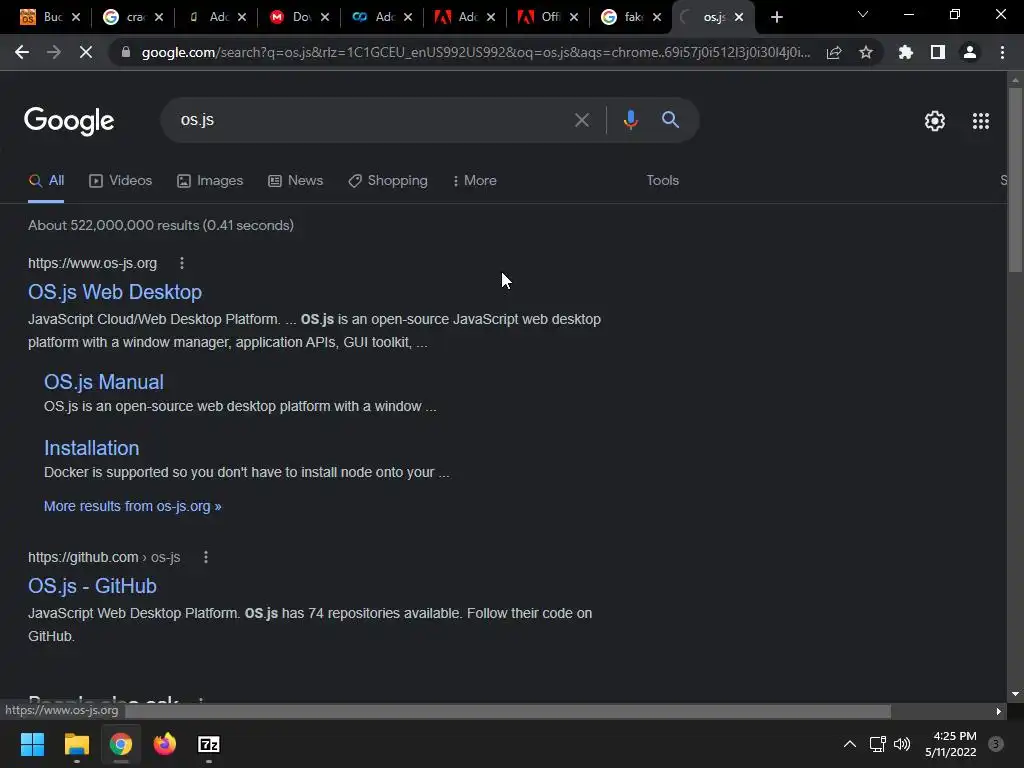Open the OS.js Web Desktop result
The height and width of the screenshot is (768, 1024).
coord(115,292)
